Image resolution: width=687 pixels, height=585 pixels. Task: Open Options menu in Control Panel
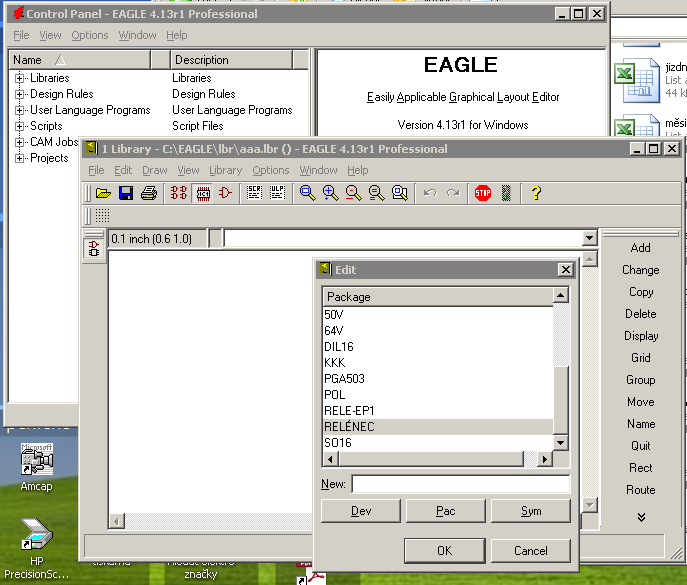[x=90, y=35]
